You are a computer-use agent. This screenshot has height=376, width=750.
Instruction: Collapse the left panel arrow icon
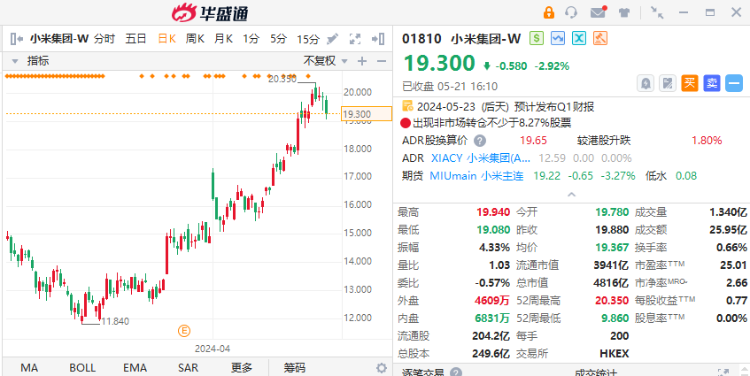click(x=16, y=39)
